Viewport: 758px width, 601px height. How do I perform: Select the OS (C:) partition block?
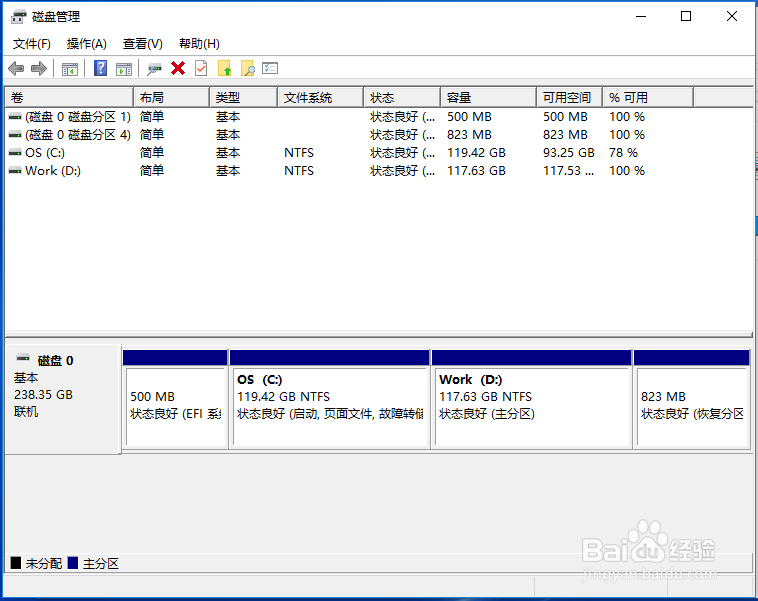pos(330,400)
